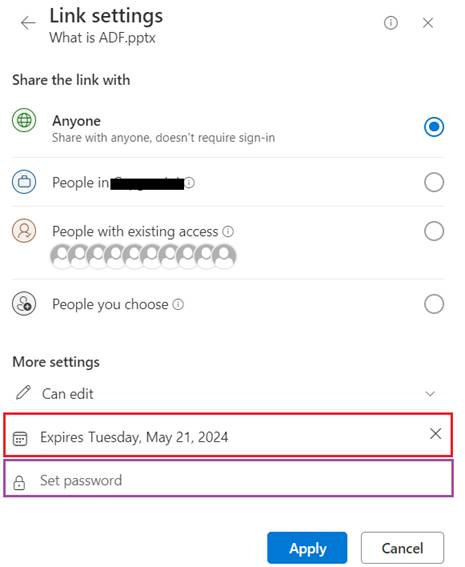Image resolution: width=465 pixels, height=567 pixels.
Task: Select People with existing access radio button
Action: click(434, 231)
